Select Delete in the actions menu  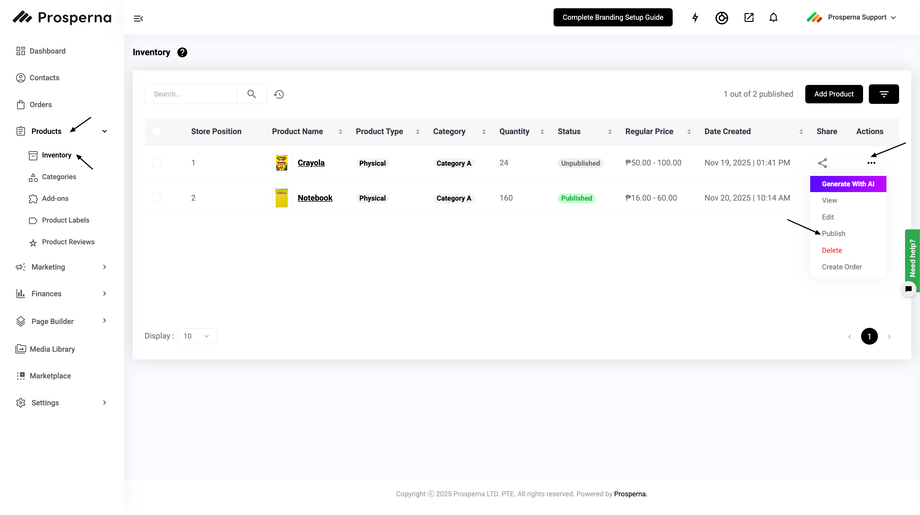pos(831,250)
